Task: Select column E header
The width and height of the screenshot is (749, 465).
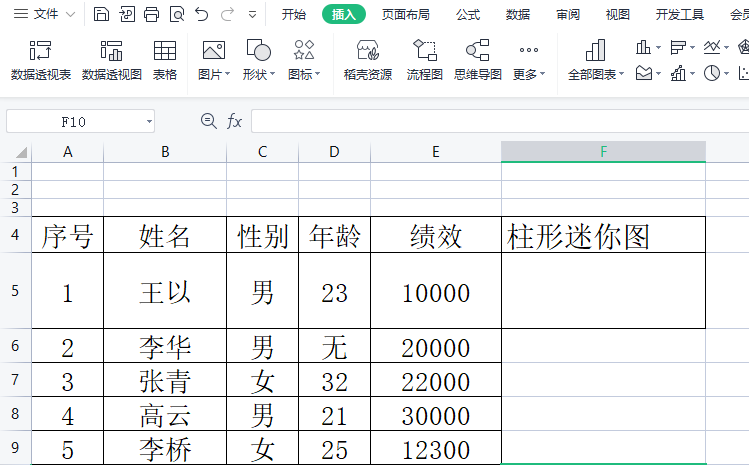Action: [436, 152]
